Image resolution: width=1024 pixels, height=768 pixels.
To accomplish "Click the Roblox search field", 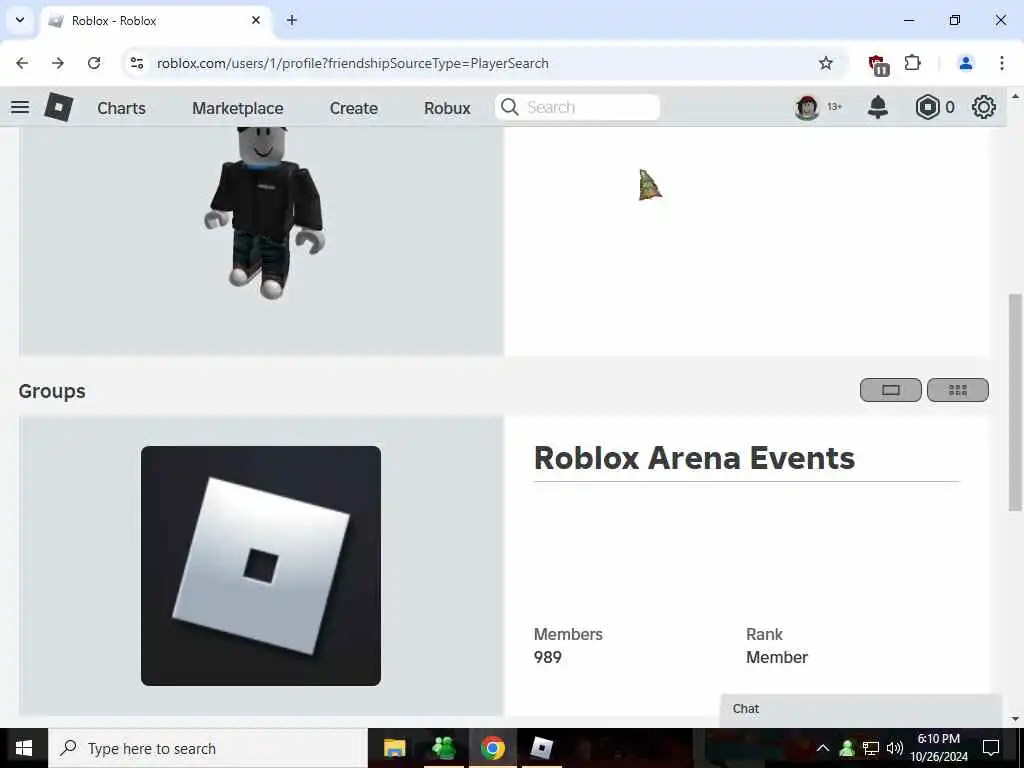I will click(577, 107).
